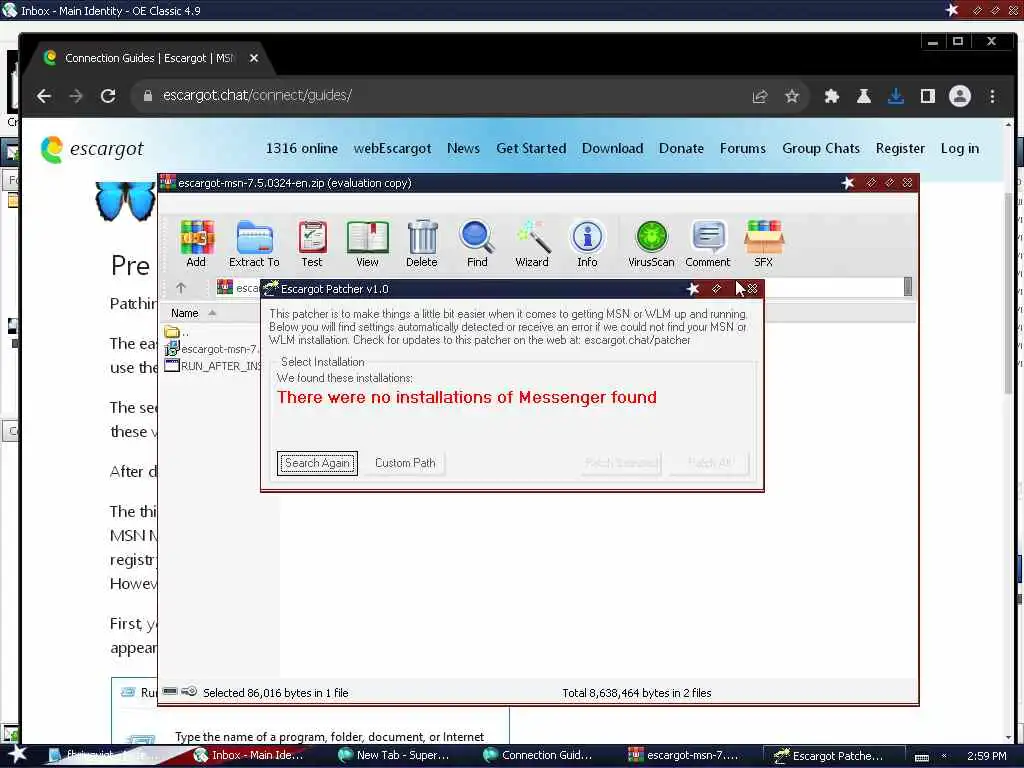Open Get Started nav link
The width and height of the screenshot is (1024, 768).
531,148
